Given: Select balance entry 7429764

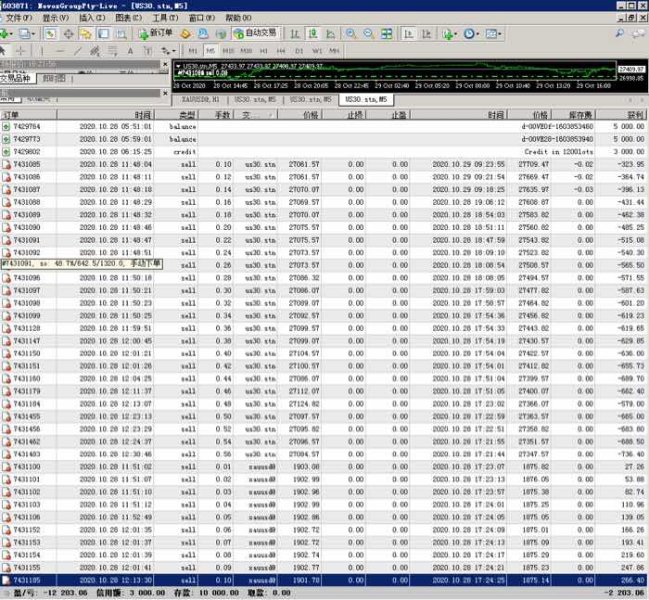Looking at the screenshot, I should (x=324, y=126).
